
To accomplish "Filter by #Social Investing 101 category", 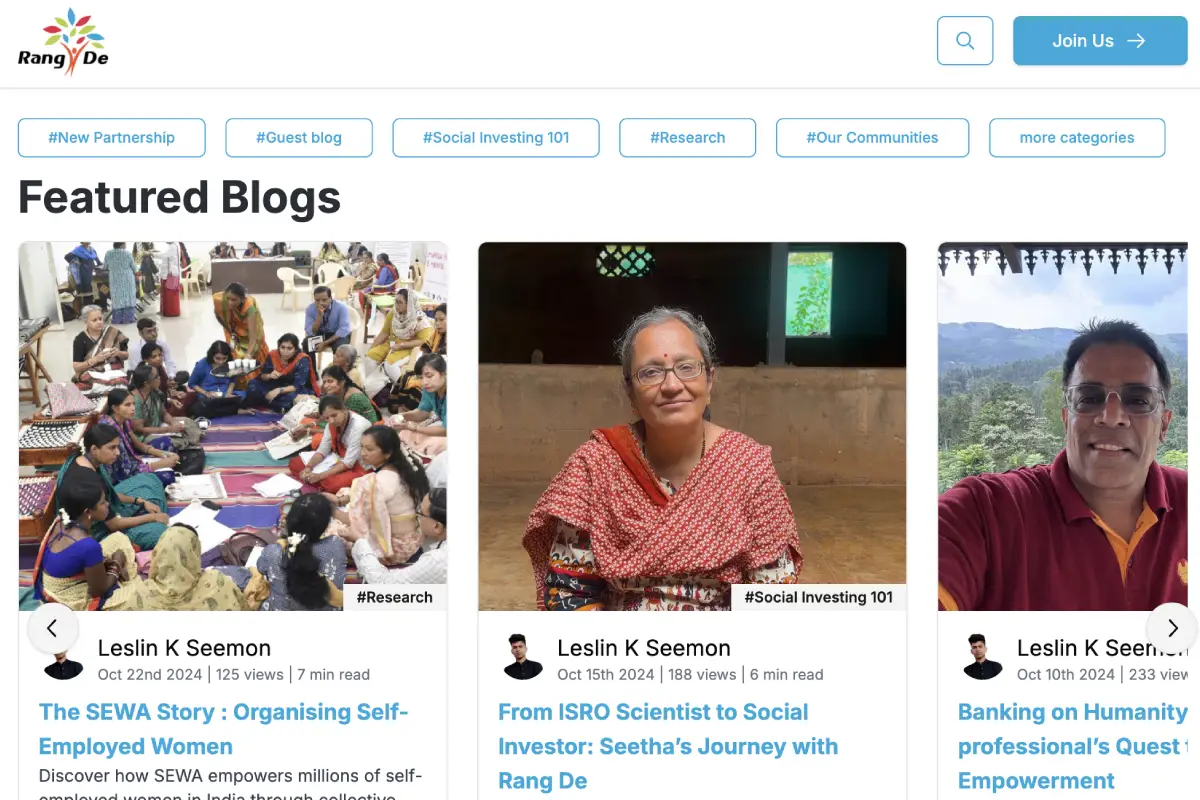I will tap(496, 137).
